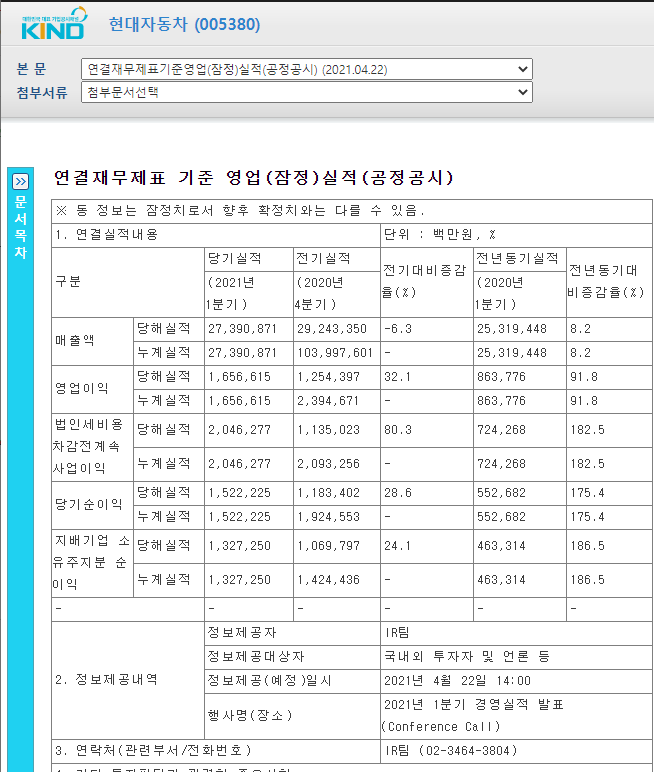Click the value 29,243,350

(x=332, y=329)
